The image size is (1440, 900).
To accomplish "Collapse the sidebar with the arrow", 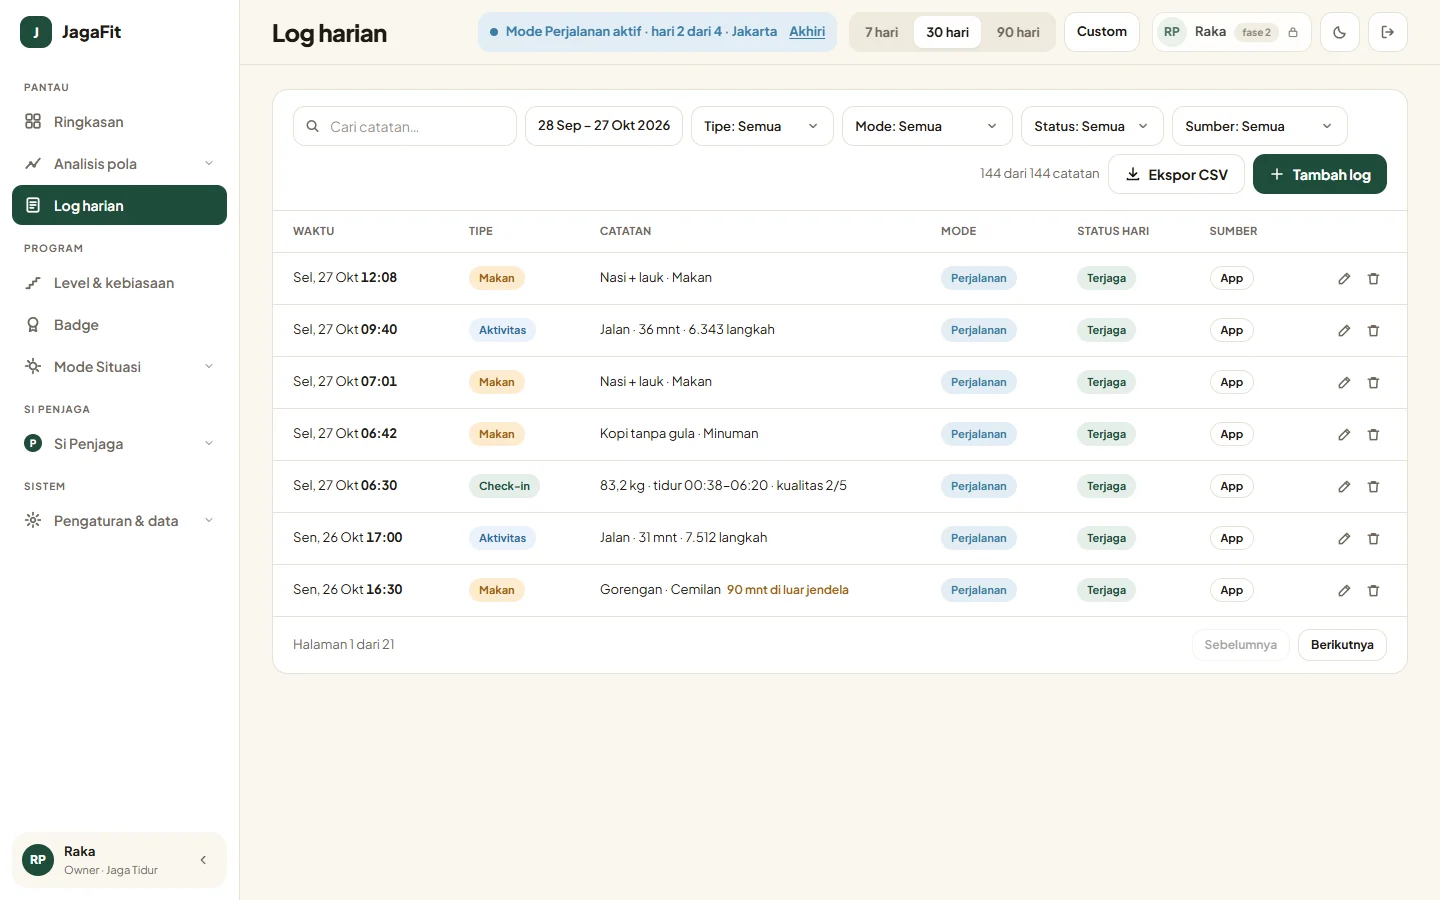I will coord(203,860).
